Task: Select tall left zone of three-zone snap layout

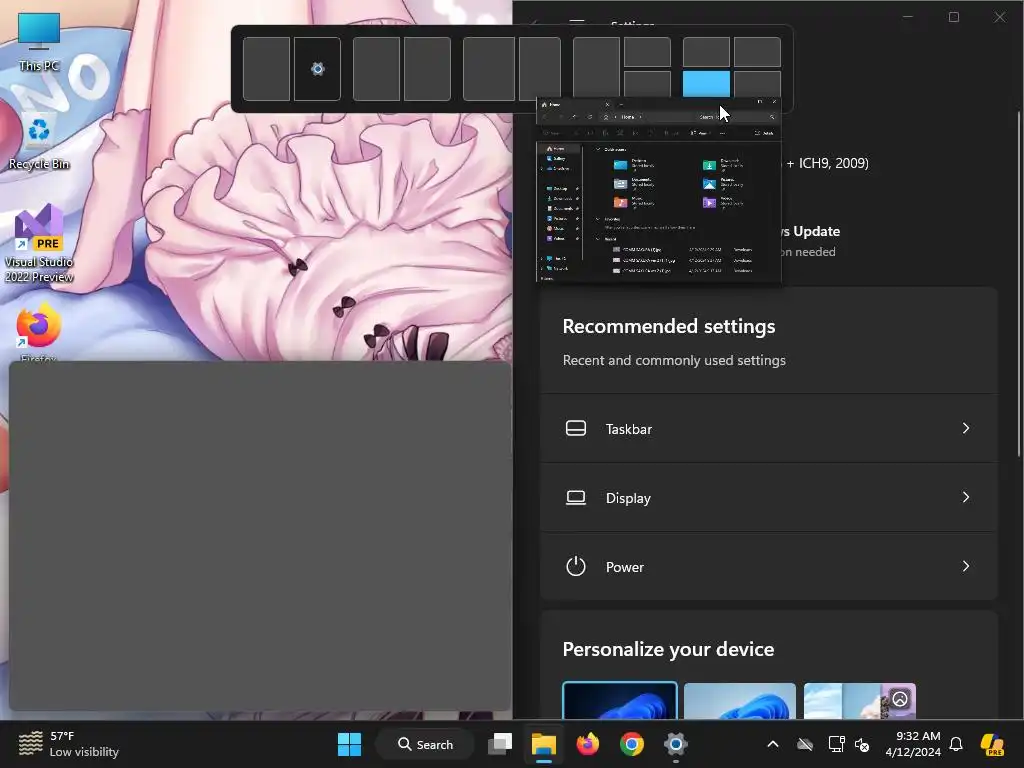Action: point(596,69)
